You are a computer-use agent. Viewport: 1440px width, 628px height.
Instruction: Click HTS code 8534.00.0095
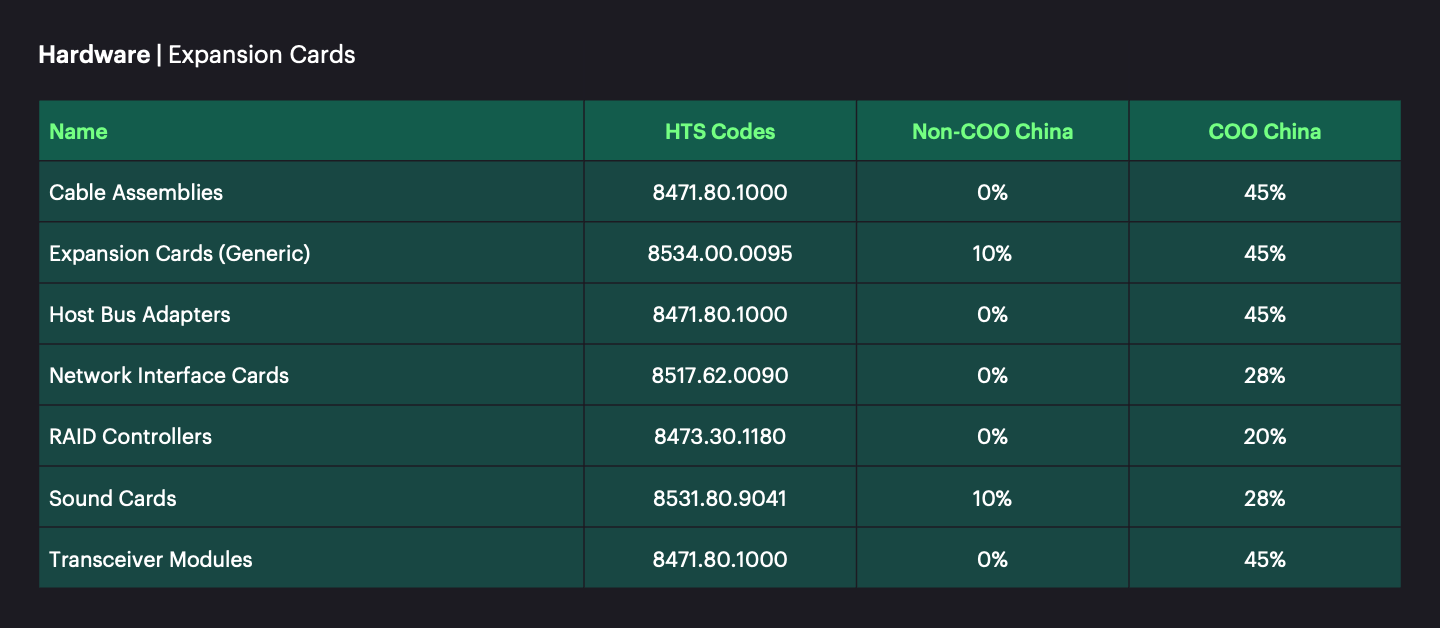click(720, 253)
